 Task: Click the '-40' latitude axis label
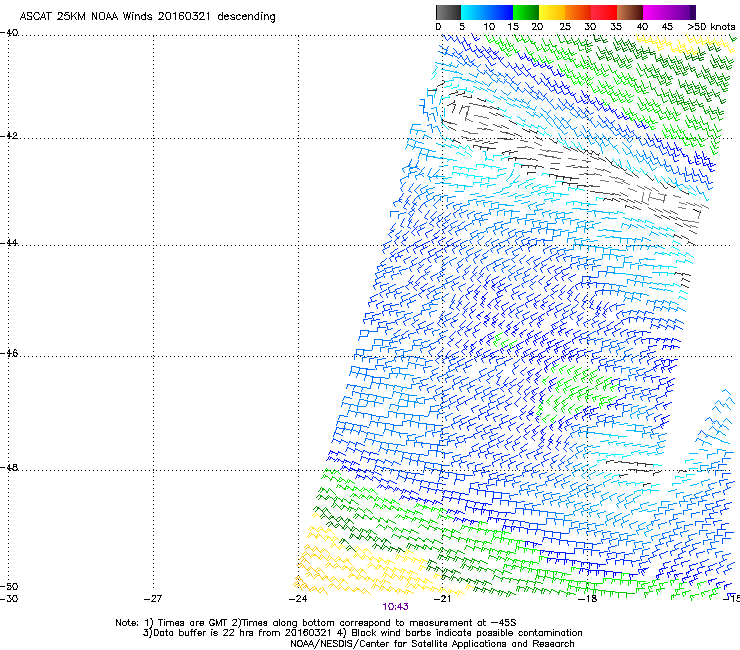point(9,33)
